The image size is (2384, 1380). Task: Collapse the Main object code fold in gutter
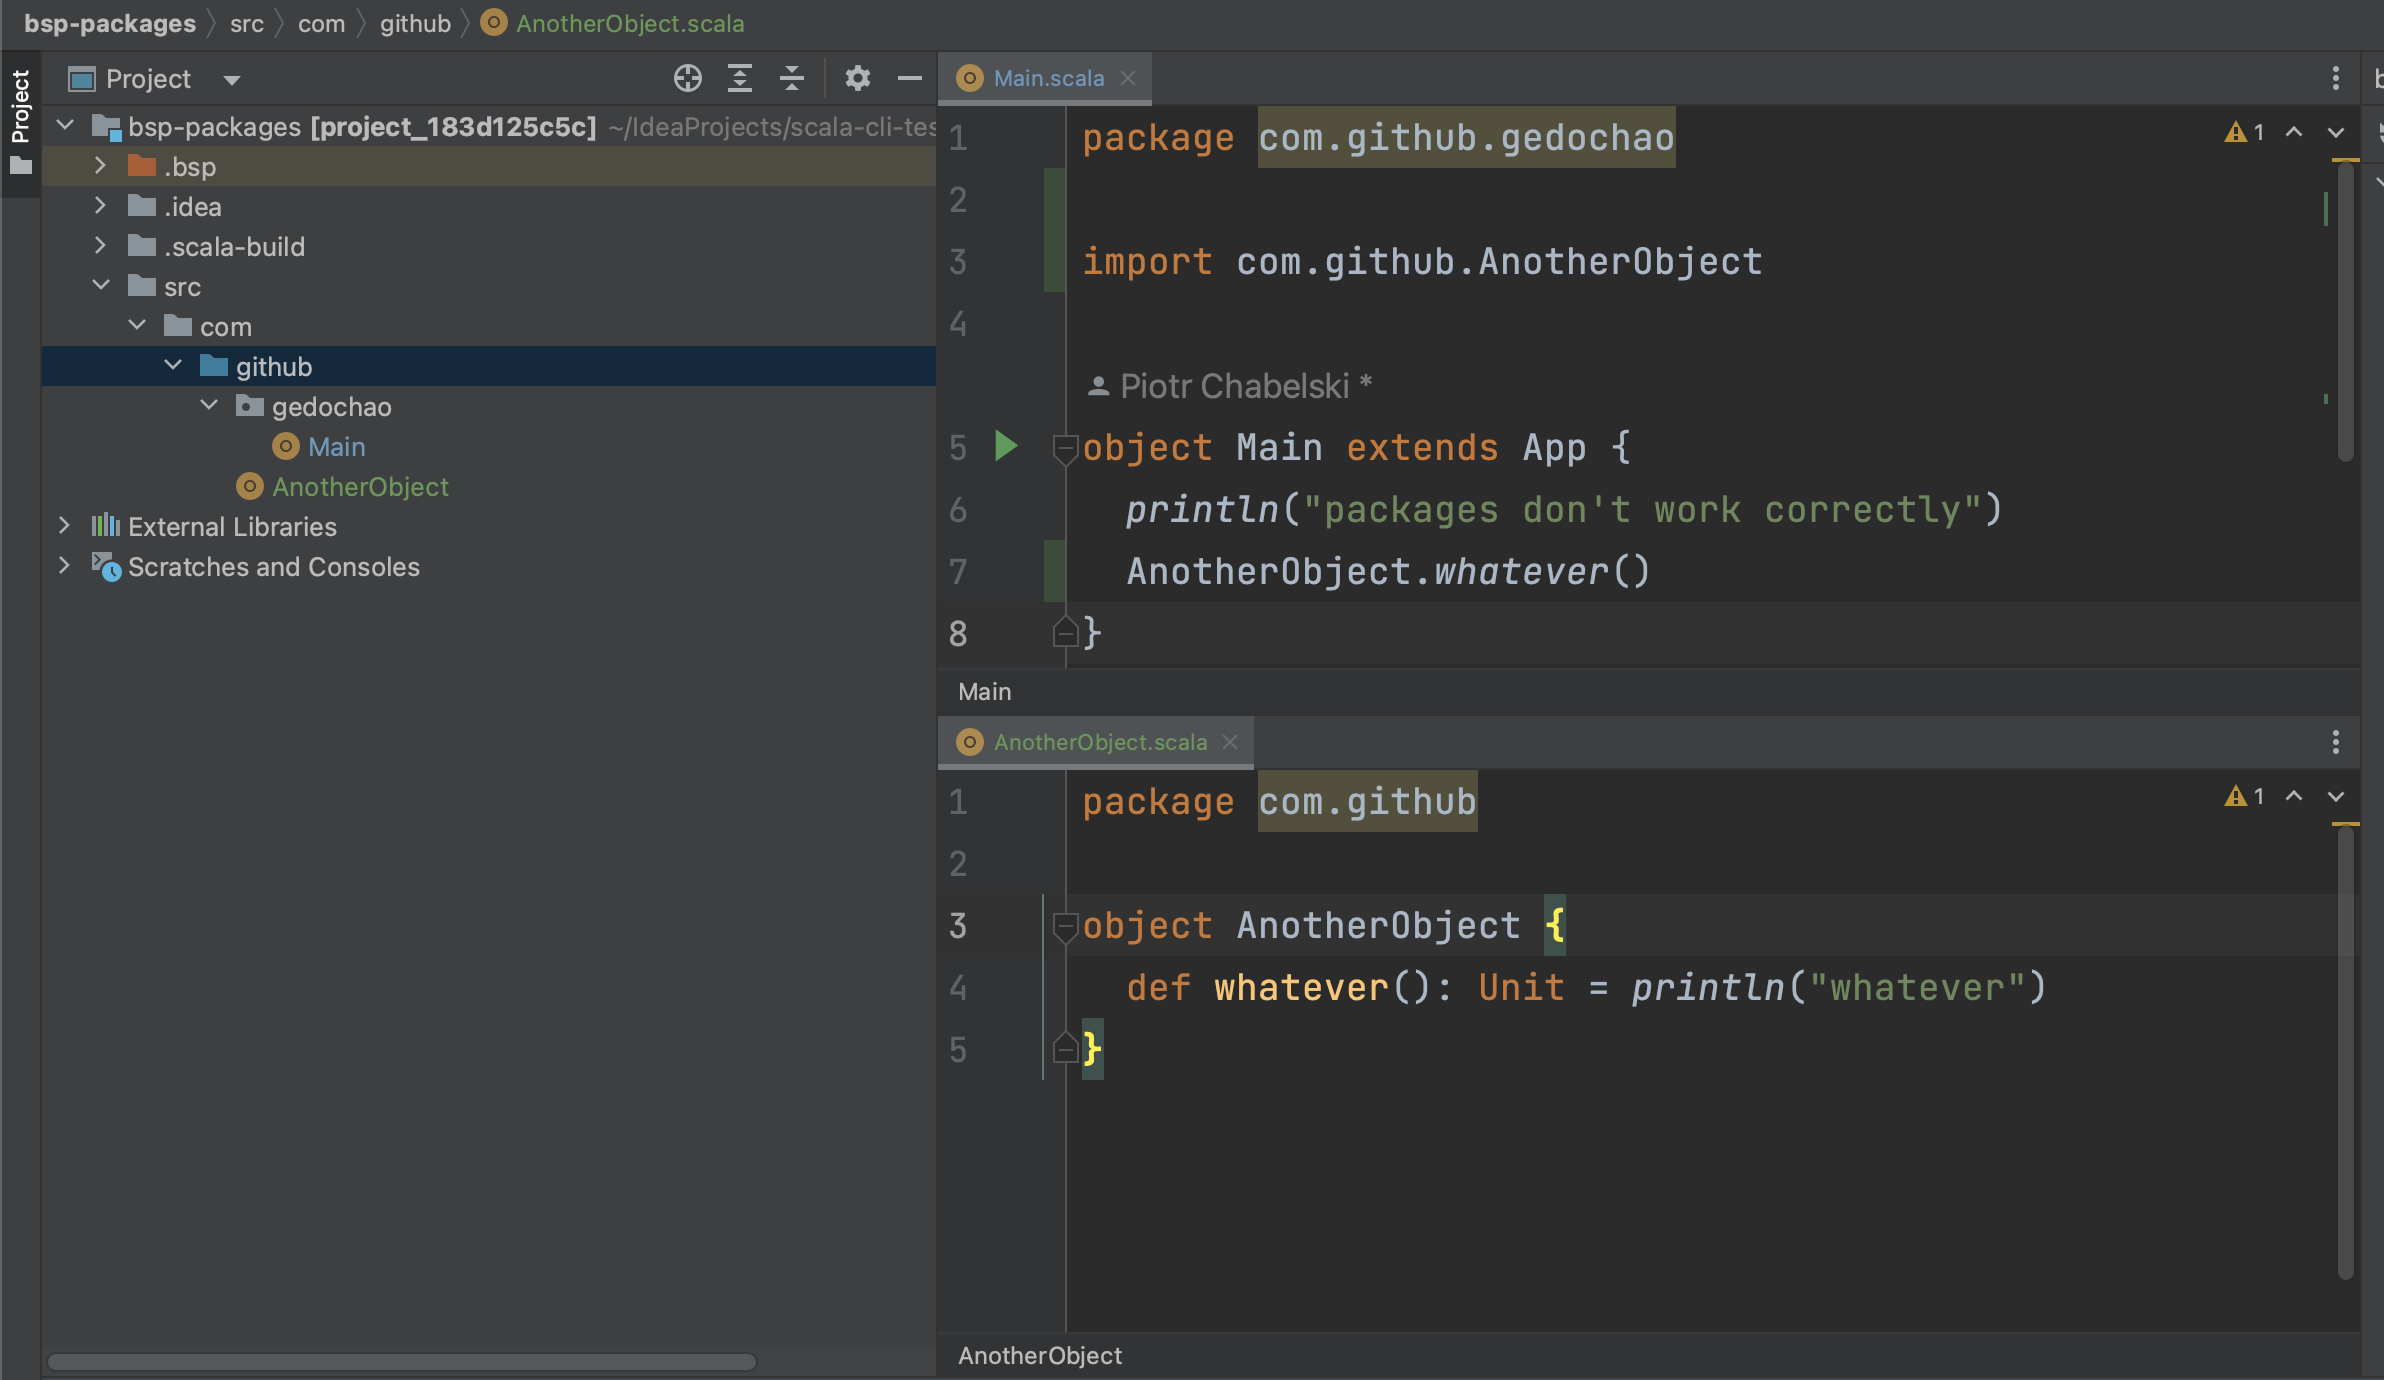(x=1064, y=447)
